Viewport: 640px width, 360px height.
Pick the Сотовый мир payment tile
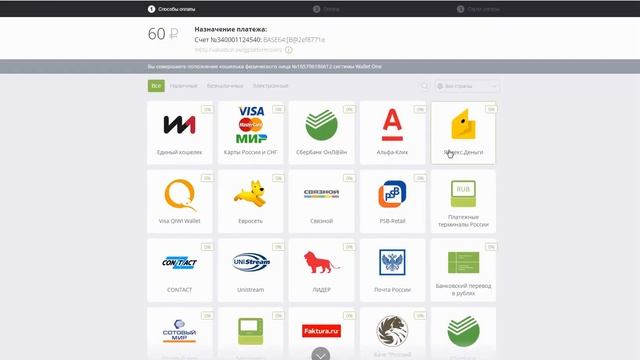coord(180,334)
